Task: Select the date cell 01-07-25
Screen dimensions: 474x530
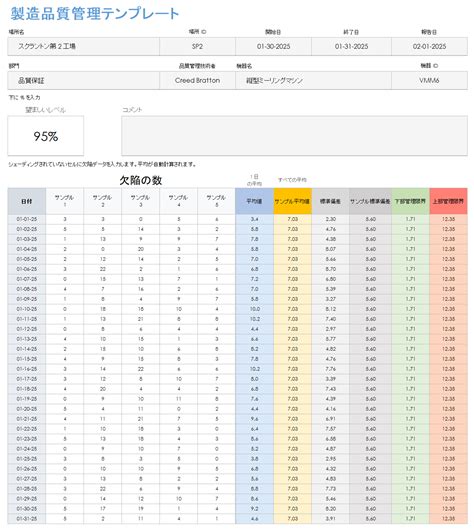Action: coord(27,279)
